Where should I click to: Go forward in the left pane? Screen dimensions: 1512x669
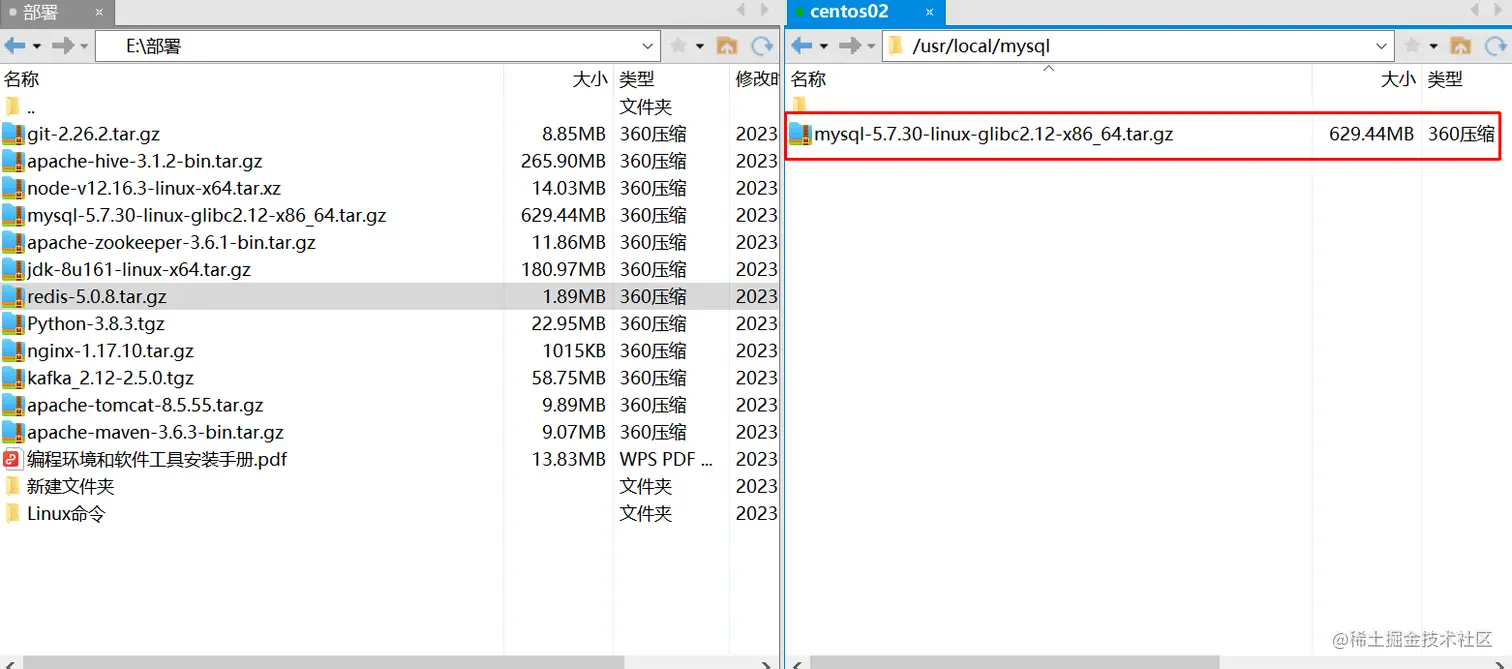point(63,46)
